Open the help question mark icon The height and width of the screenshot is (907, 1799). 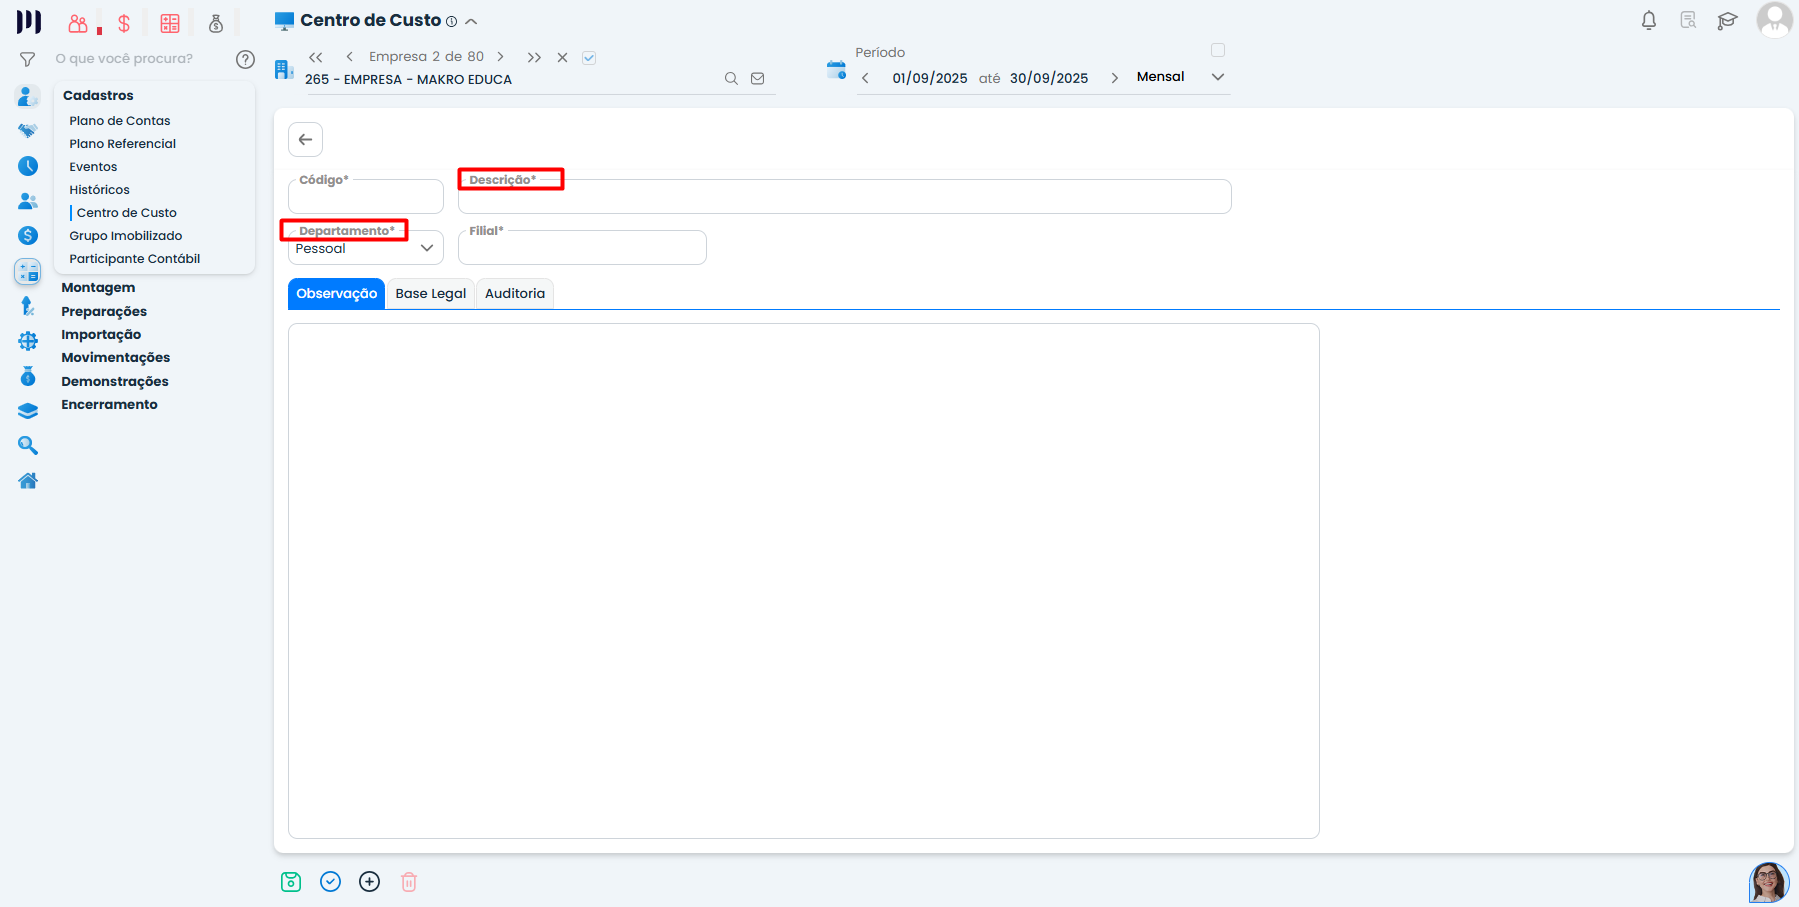[x=245, y=59]
